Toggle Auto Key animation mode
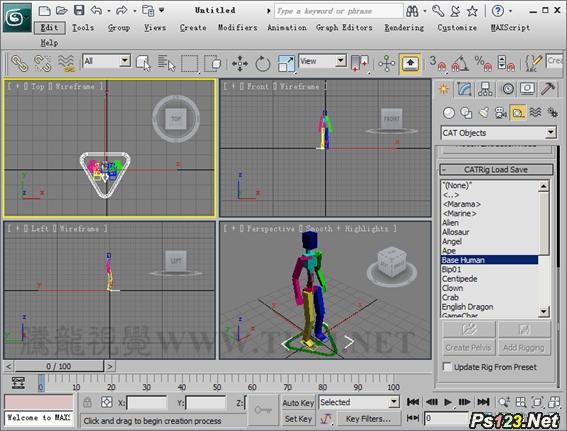This screenshot has height=431, width=567. 298,403
